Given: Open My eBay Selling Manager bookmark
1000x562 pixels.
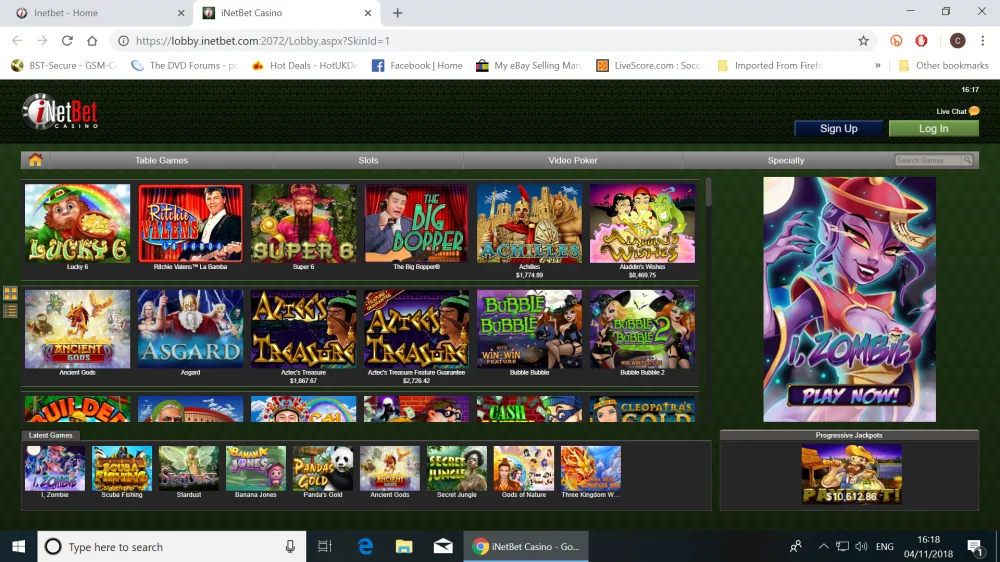Looking at the screenshot, I should coord(529,65).
